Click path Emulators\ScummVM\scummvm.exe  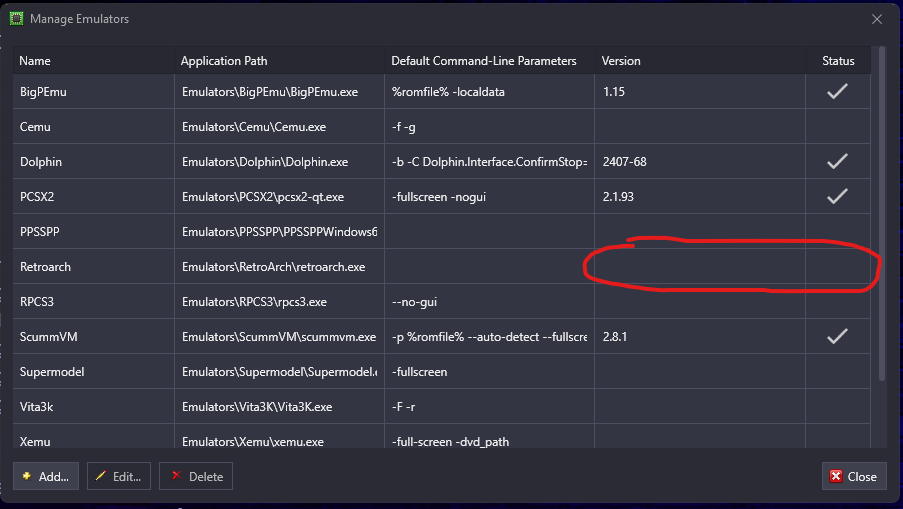pos(279,337)
